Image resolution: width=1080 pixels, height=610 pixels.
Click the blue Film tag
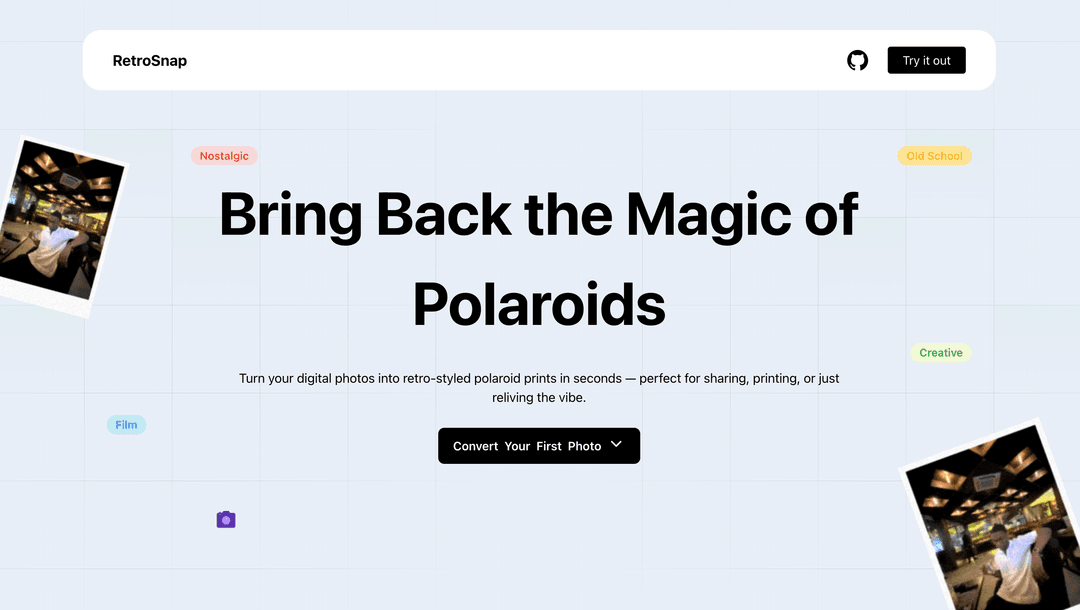pos(126,425)
